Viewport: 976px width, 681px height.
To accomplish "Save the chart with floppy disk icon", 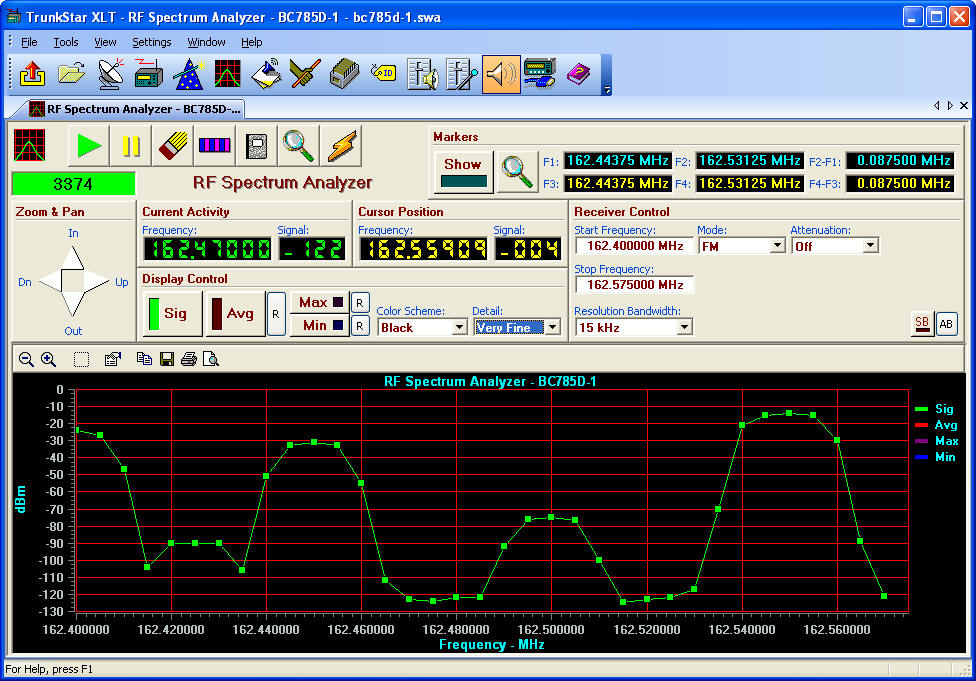I will point(167,359).
